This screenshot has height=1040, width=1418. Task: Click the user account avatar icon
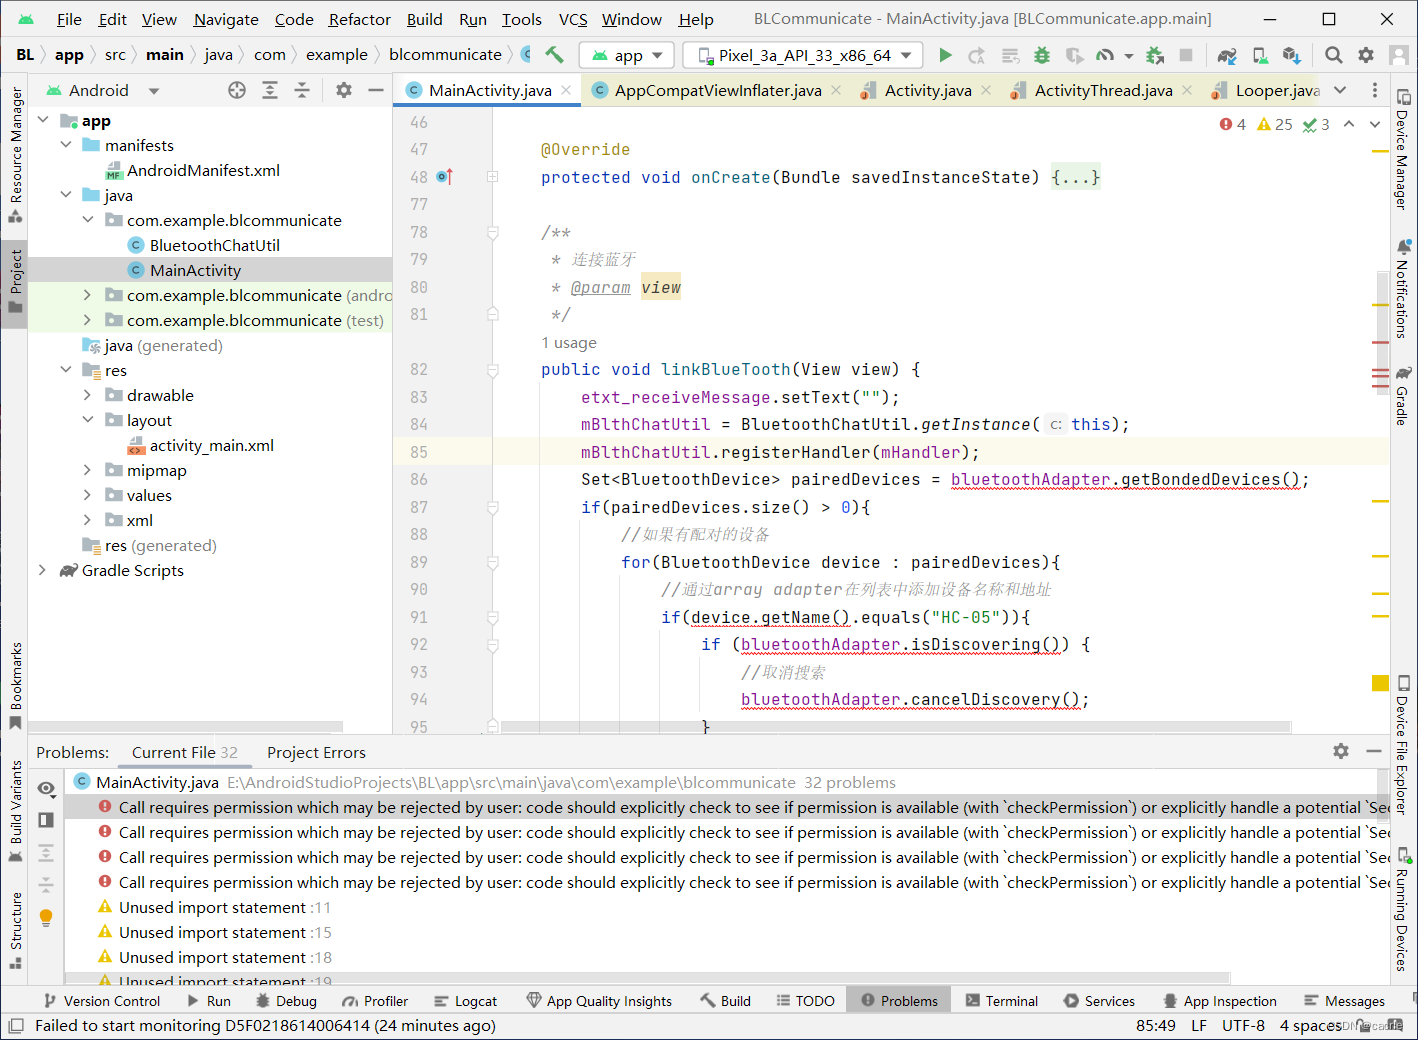(x=1399, y=55)
